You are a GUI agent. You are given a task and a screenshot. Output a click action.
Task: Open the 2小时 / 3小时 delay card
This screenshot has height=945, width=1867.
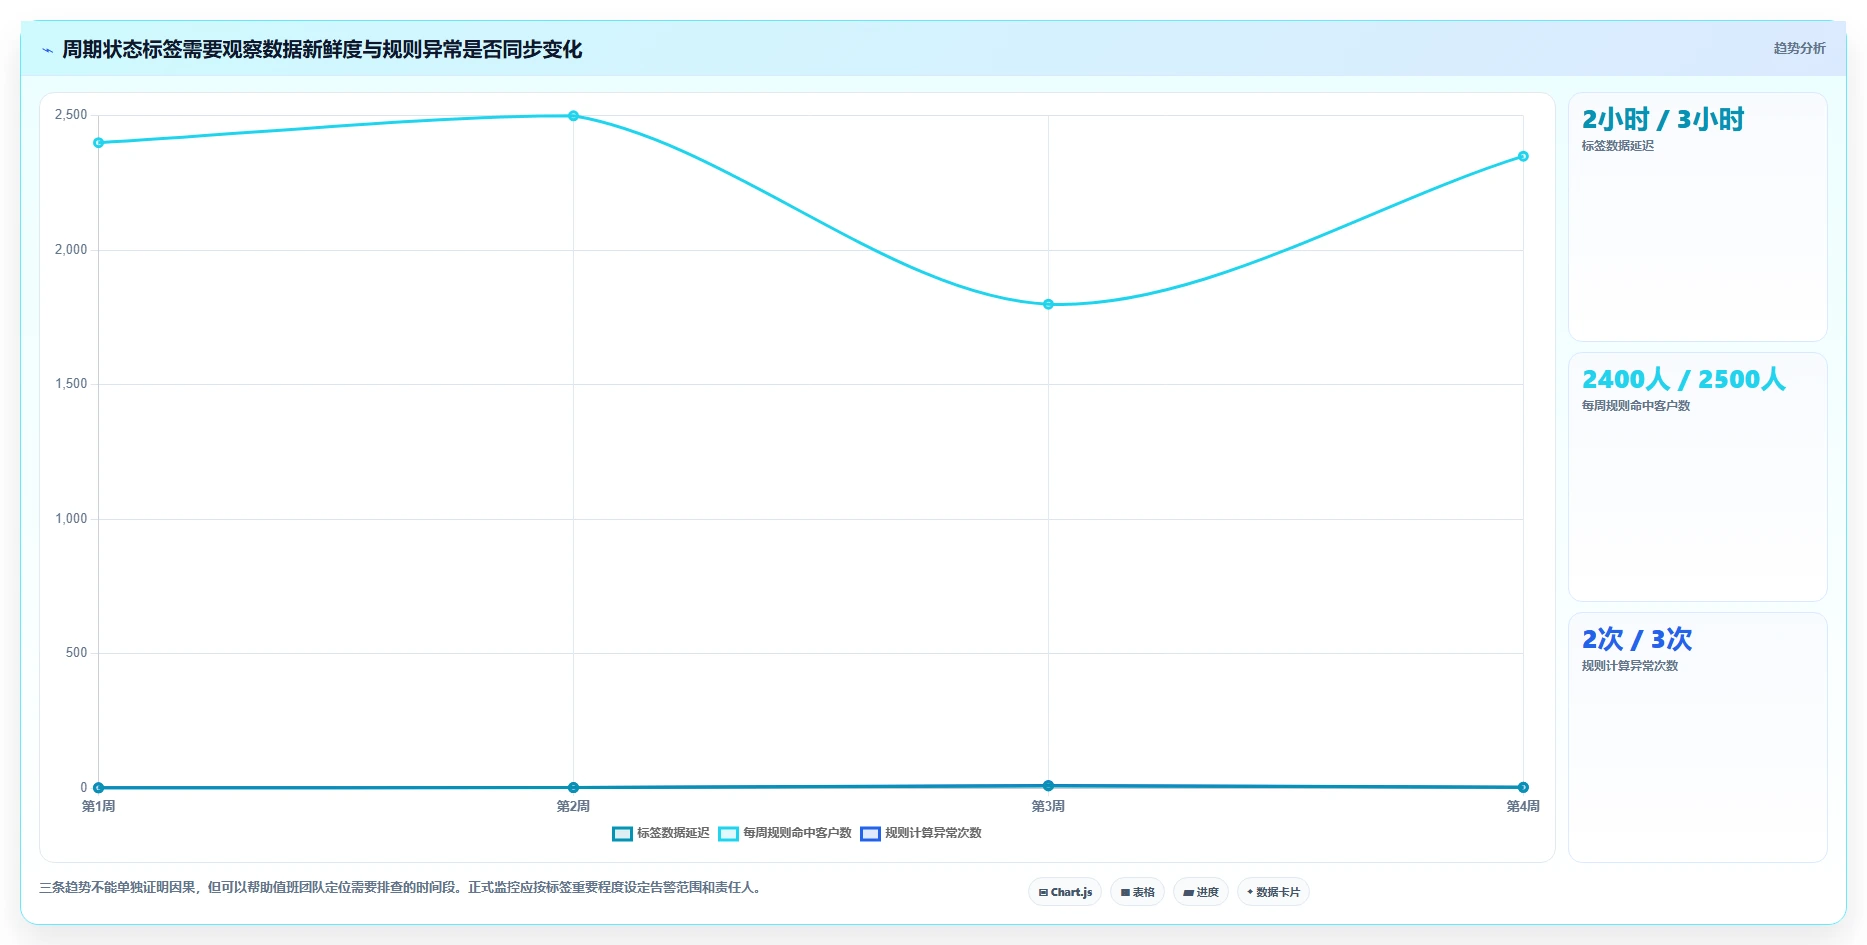pyautogui.click(x=1697, y=217)
